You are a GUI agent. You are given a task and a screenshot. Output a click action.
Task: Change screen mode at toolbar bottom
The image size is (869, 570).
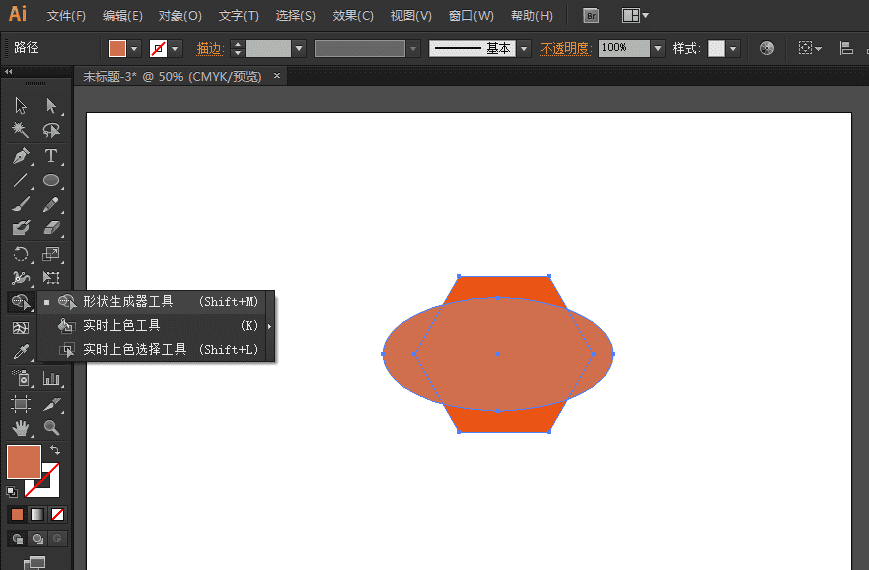34,563
